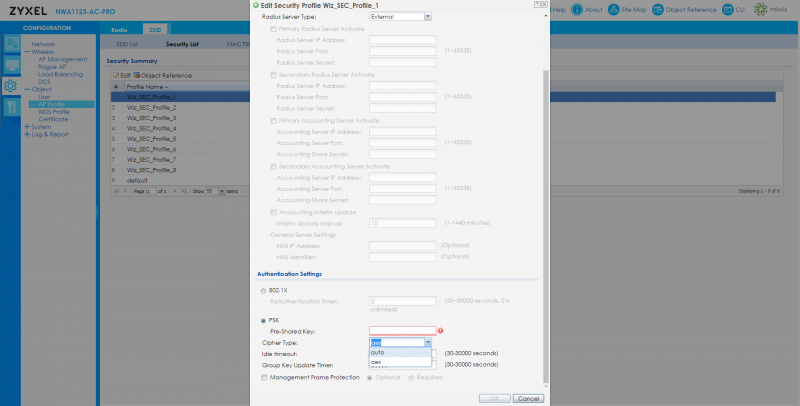Close the Edit Security Profile dialog
Viewport: 800px width, 406px height.
click(544, 4)
